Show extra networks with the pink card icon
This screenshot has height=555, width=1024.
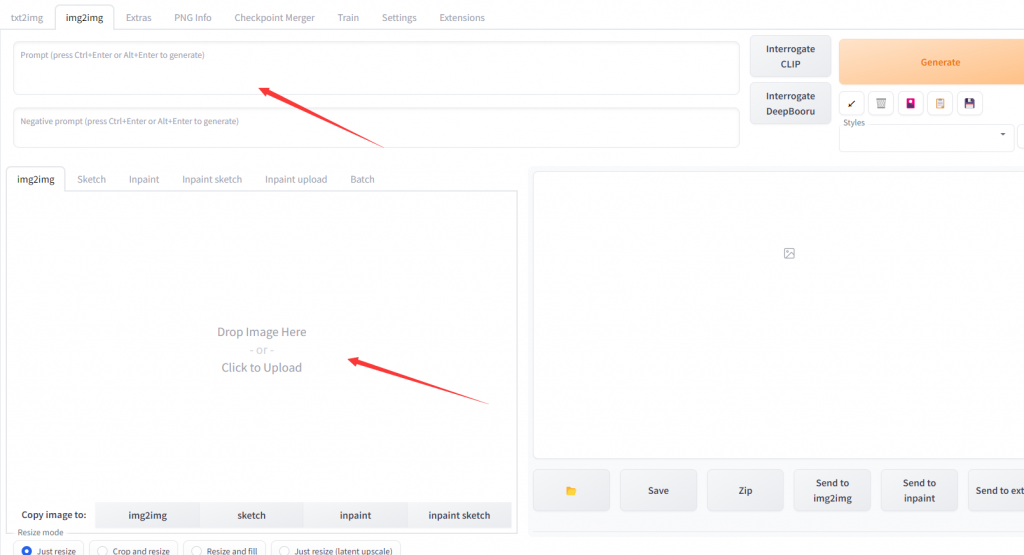[910, 103]
